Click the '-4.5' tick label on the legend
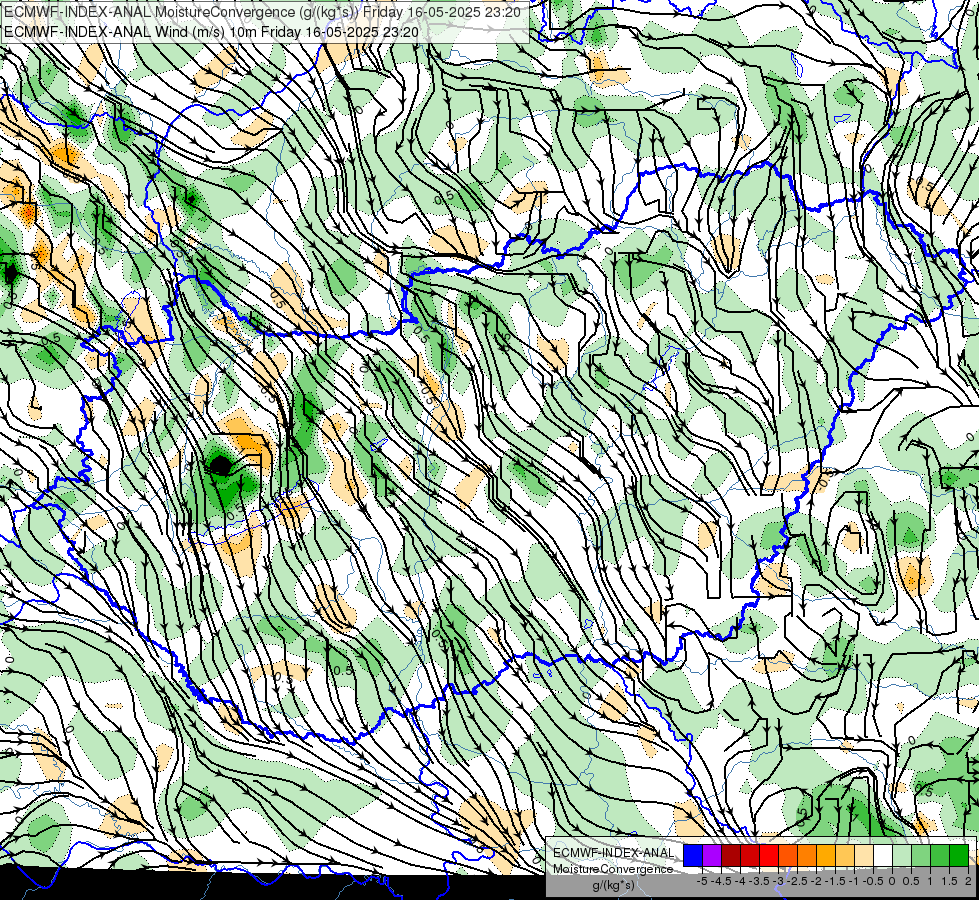Image resolution: width=979 pixels, height=900 pixels. pos(721,881)
